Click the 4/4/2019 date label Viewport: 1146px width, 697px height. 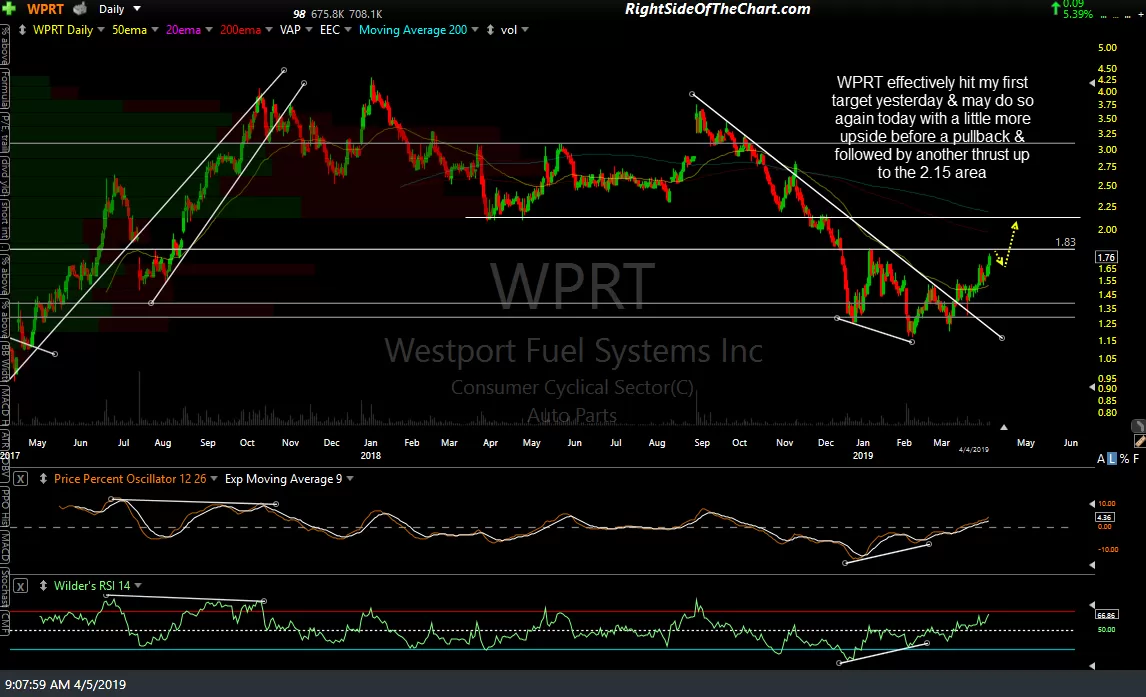[x=974, y=449]
